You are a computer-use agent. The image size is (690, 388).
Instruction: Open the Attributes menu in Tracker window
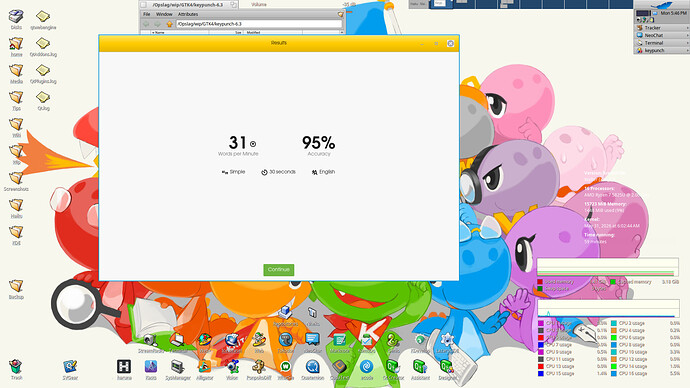click(188, 15)
